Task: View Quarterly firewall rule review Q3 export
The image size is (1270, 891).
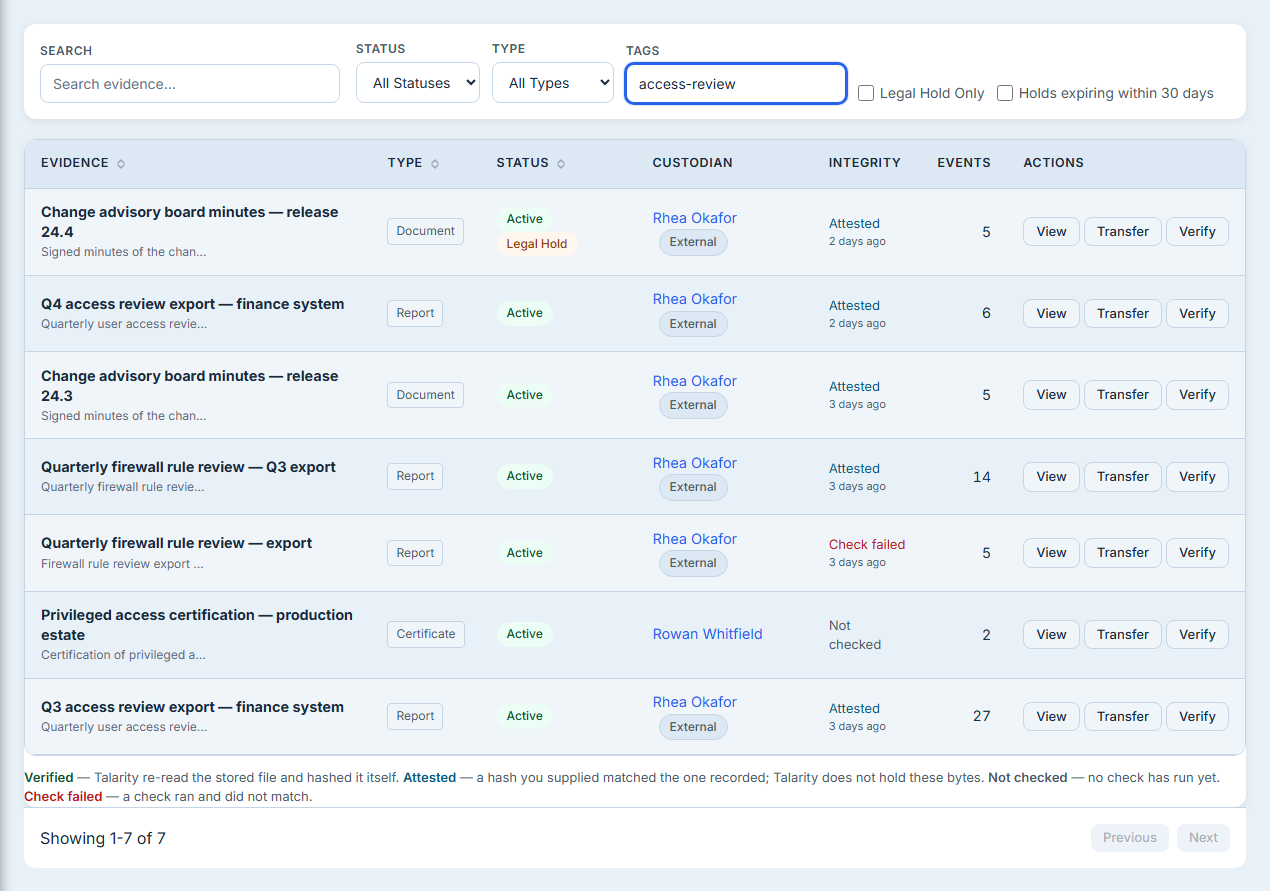Action: point(1051,476)
